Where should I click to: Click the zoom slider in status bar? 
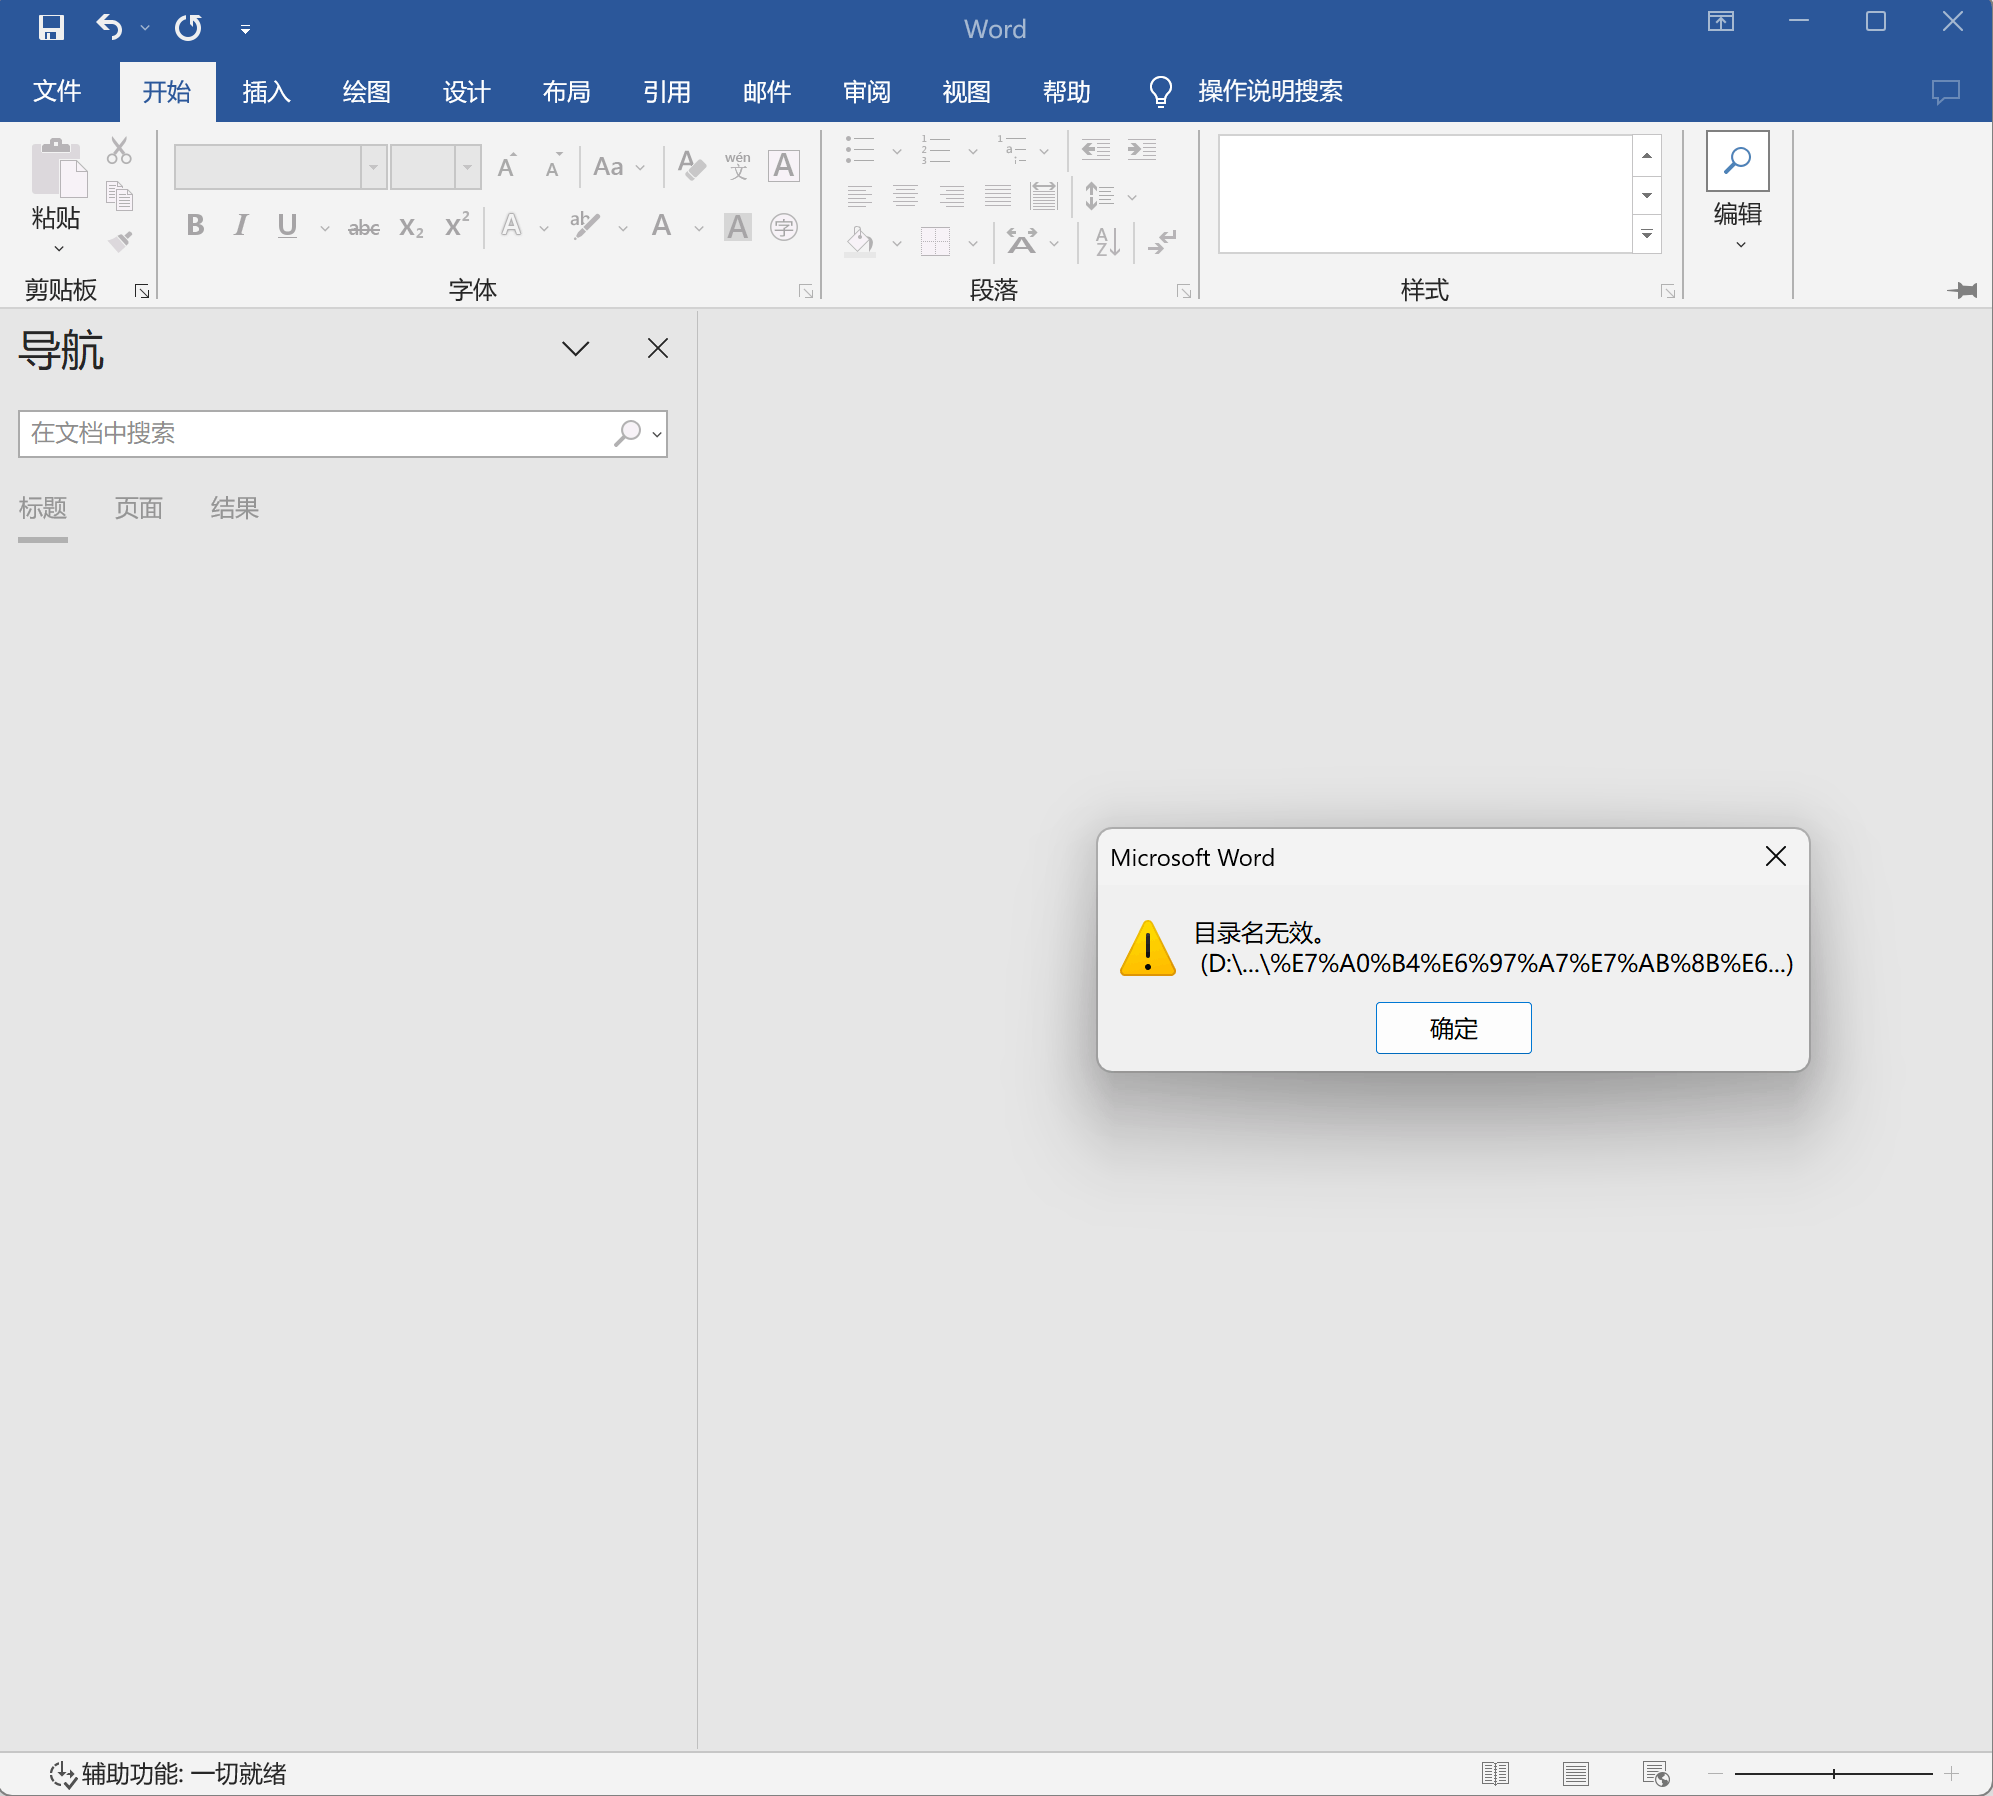[1833, 1774]
